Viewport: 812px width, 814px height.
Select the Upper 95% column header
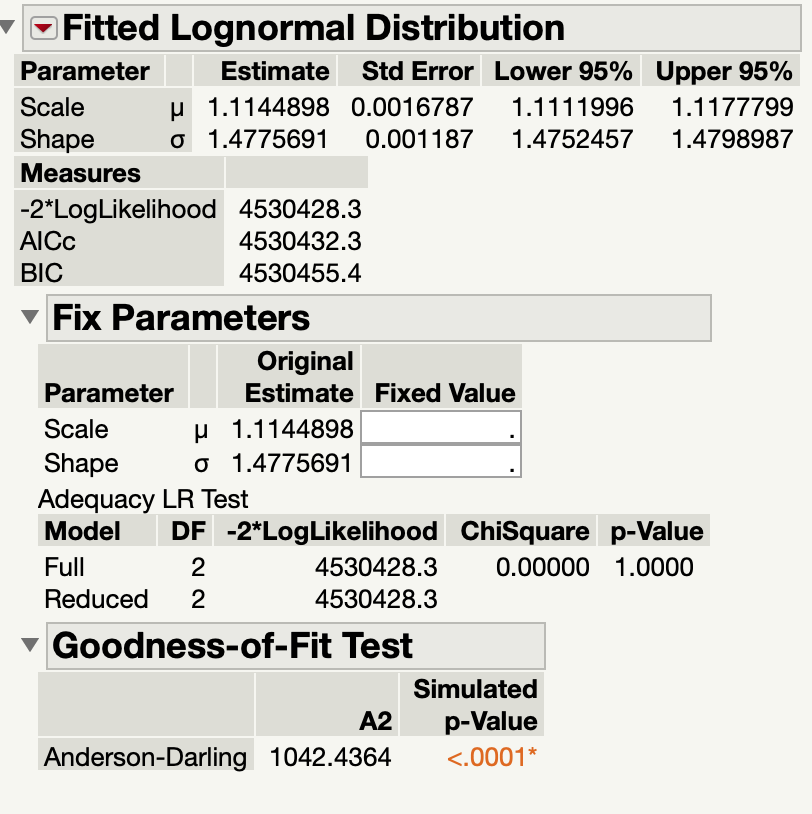click(721, 71)
